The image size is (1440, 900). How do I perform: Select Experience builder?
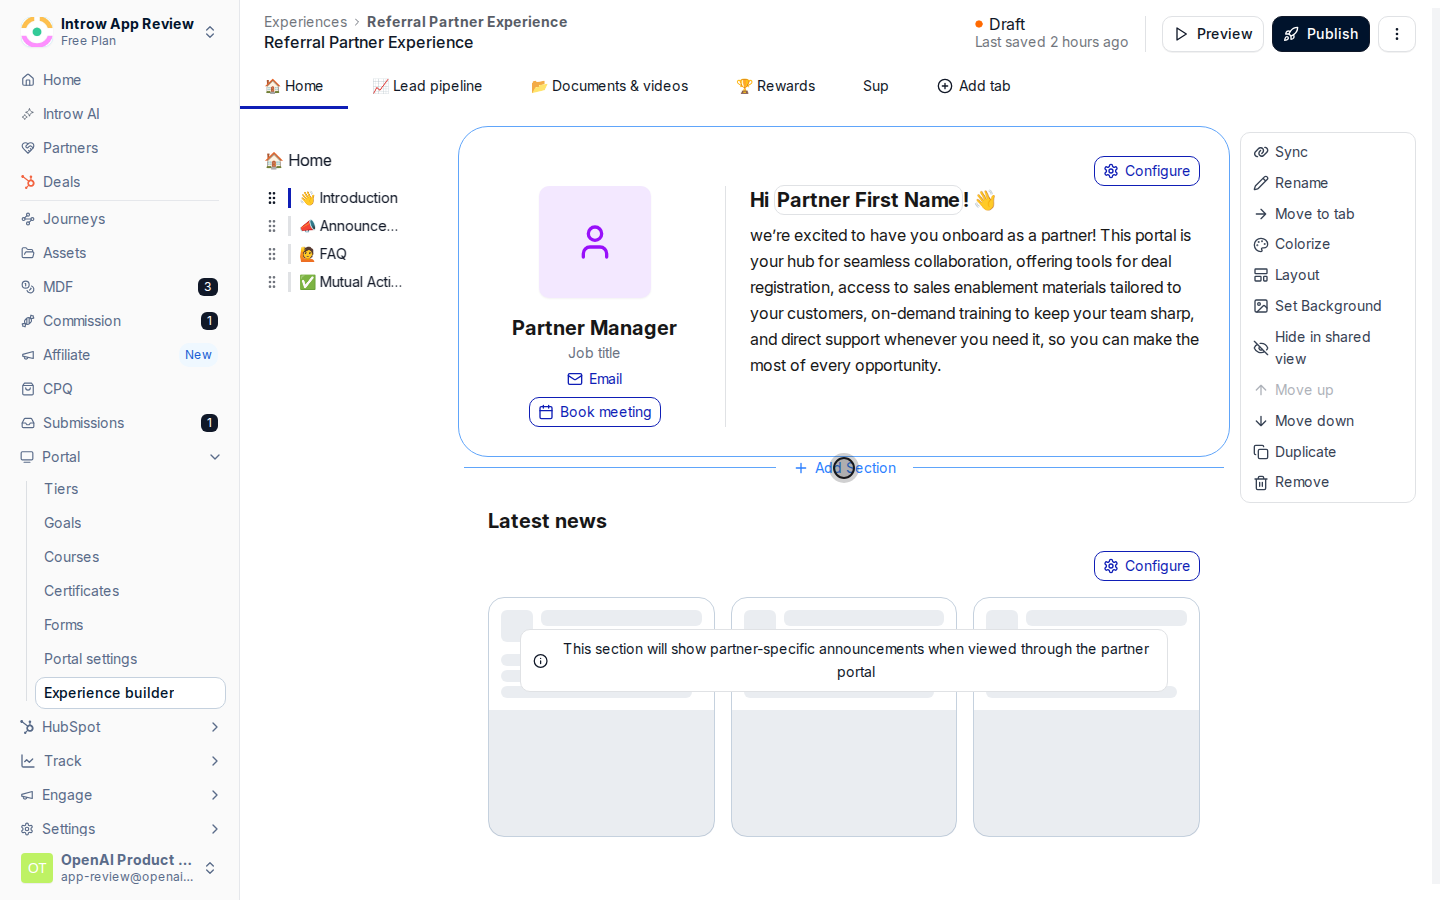click(x=130, y=693)
